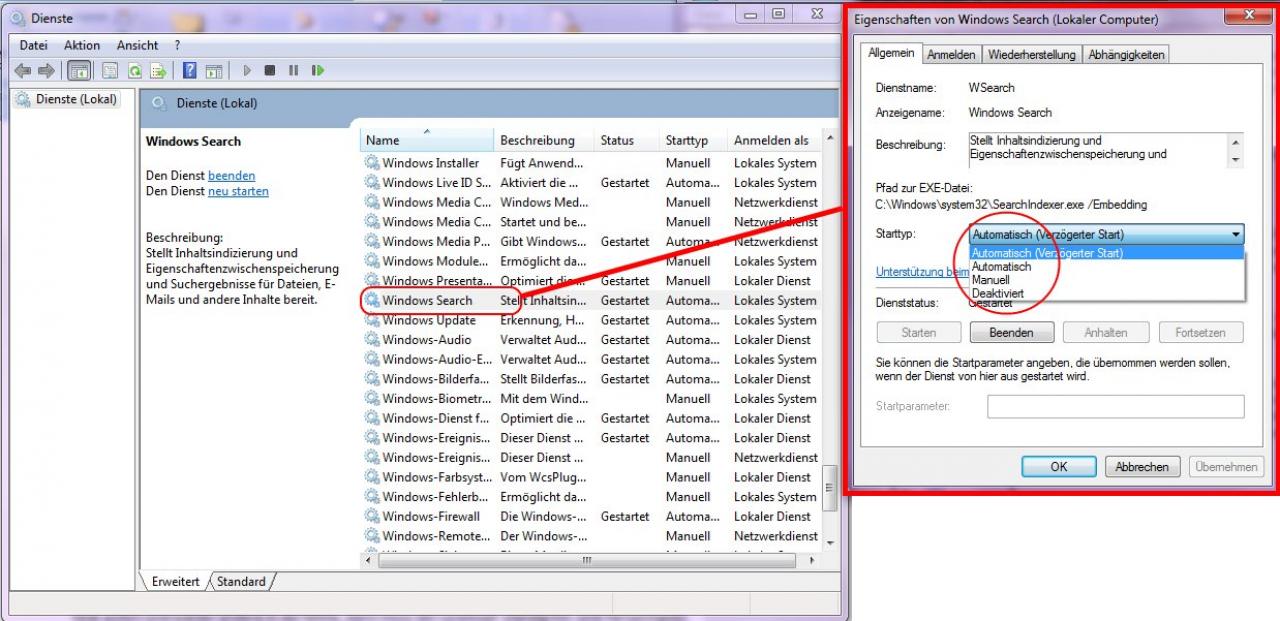Click the gear icon beside Windows Live ID S...

[372, 183]
